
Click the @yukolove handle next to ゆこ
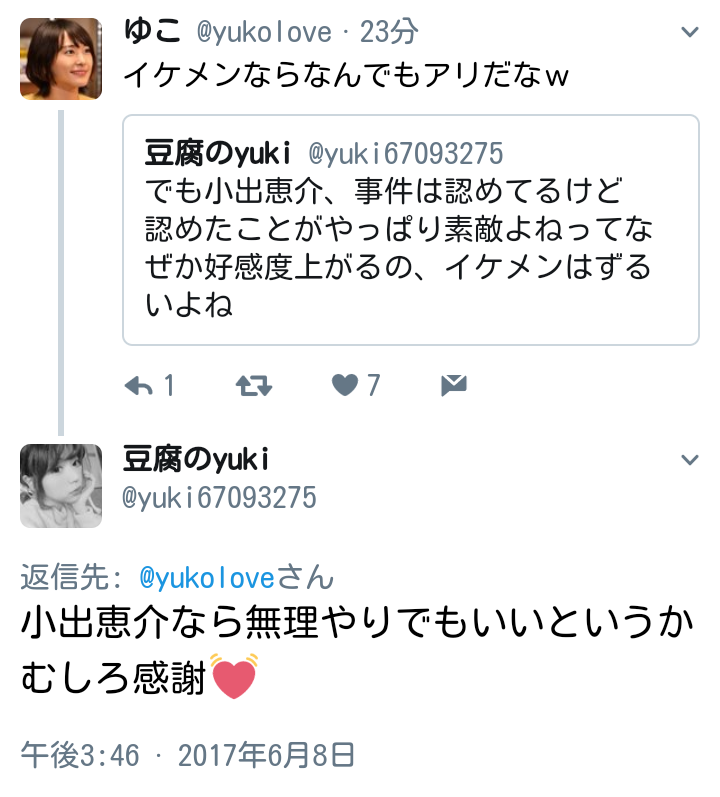pyautogui.click(x=263, y=33)
